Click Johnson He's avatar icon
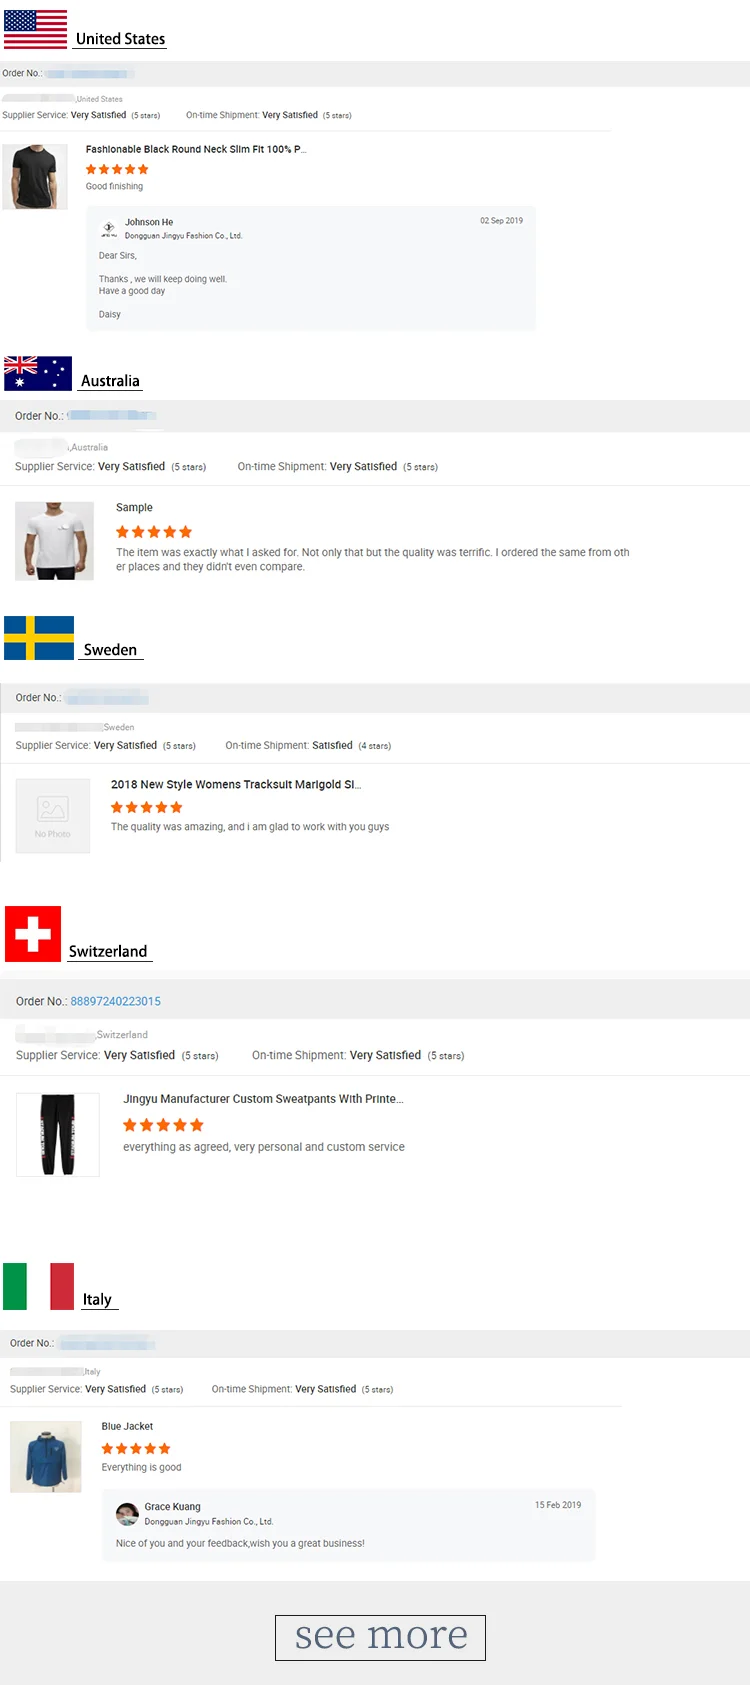The width and height of the screenshot is (750, 1685). 109,229
